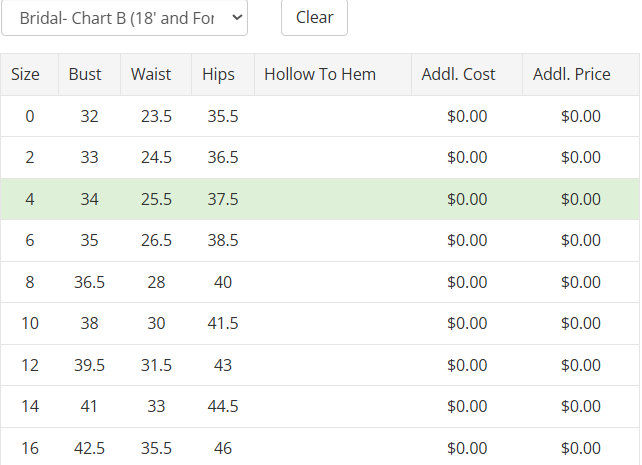Select the size 6 row

(x=30, y=240)
